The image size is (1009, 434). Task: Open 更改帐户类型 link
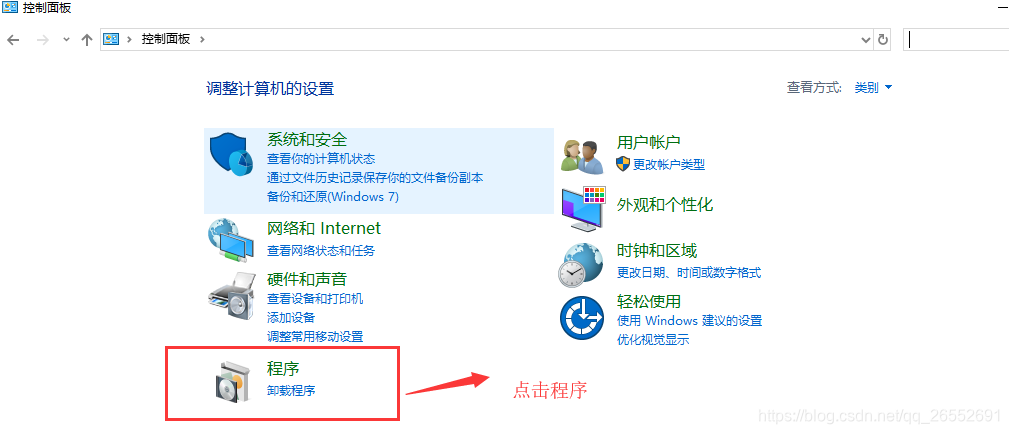(669, 164)
